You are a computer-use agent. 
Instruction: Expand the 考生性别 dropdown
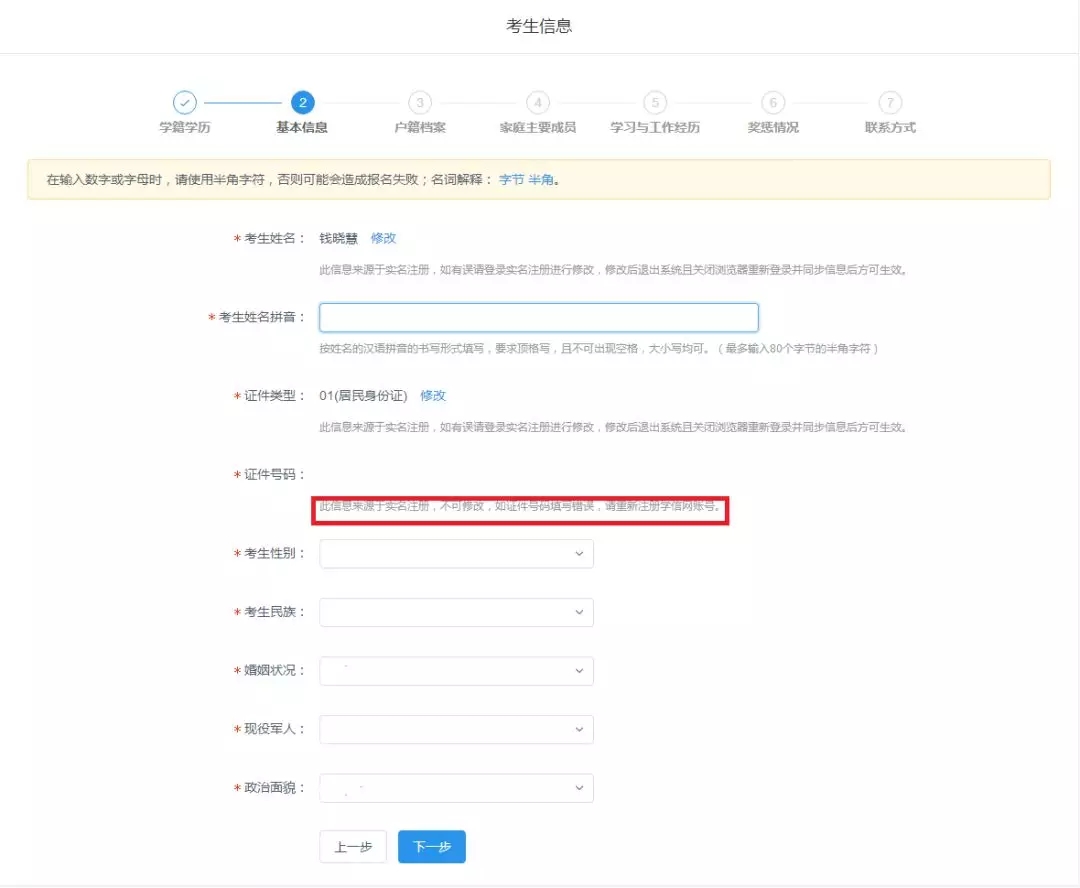tap(456, 554)
